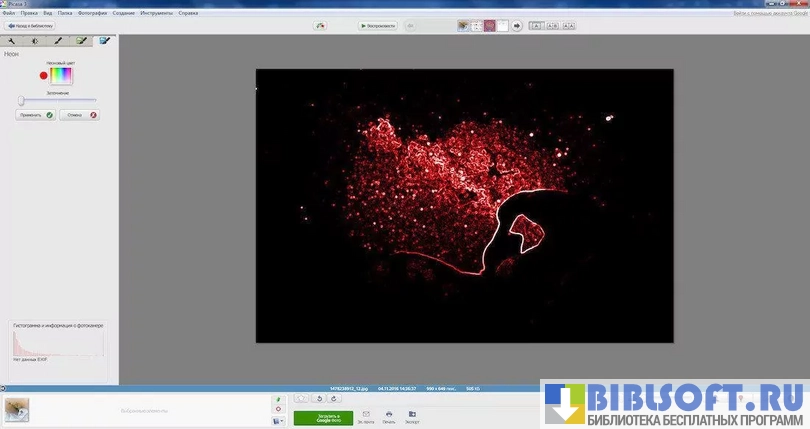Viewport: 810px width, 429px height.
Task: Switch to the lighting tuning tab
Action: tap(35, 41)
